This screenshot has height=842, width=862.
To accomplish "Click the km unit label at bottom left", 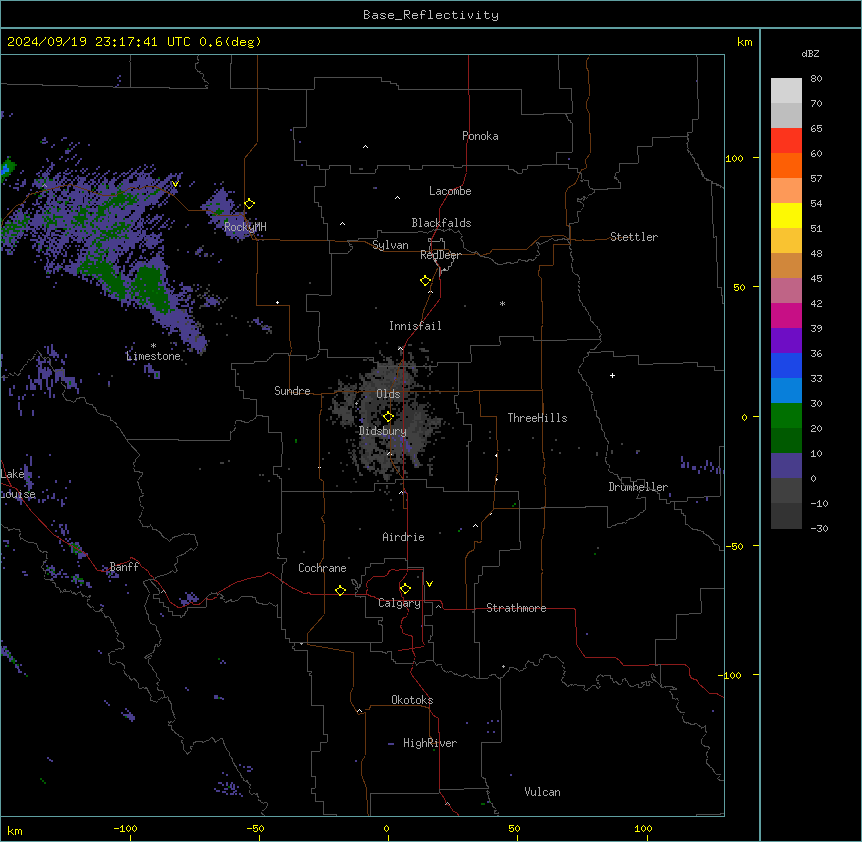I will pos(15,831).
